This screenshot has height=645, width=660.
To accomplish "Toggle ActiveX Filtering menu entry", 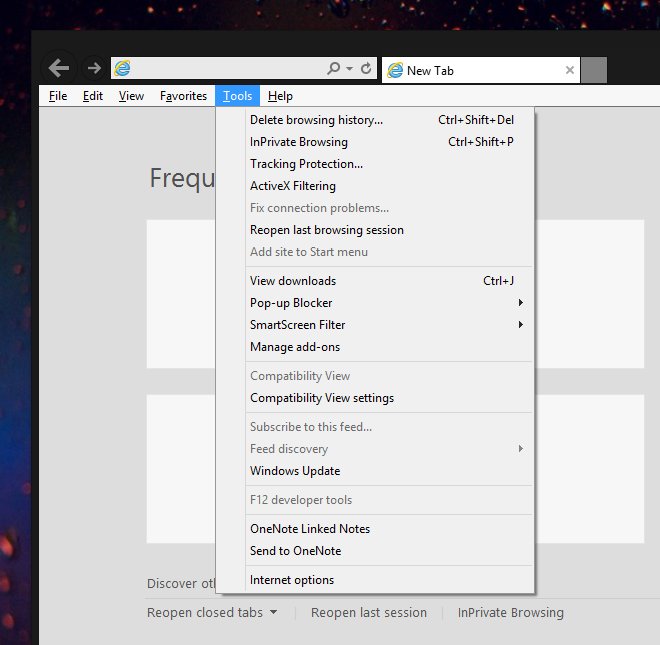I will click(x=293, y=186).
